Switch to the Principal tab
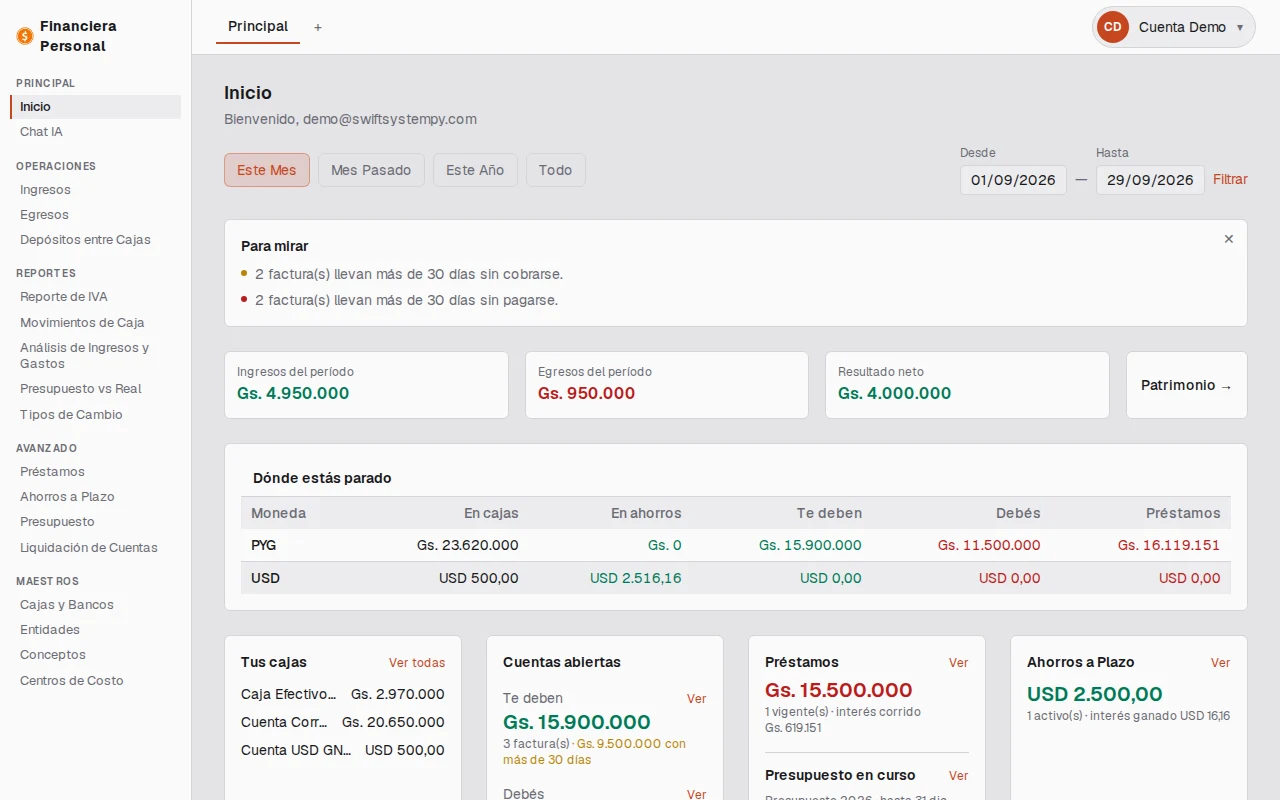 click(x=258, y=27)
